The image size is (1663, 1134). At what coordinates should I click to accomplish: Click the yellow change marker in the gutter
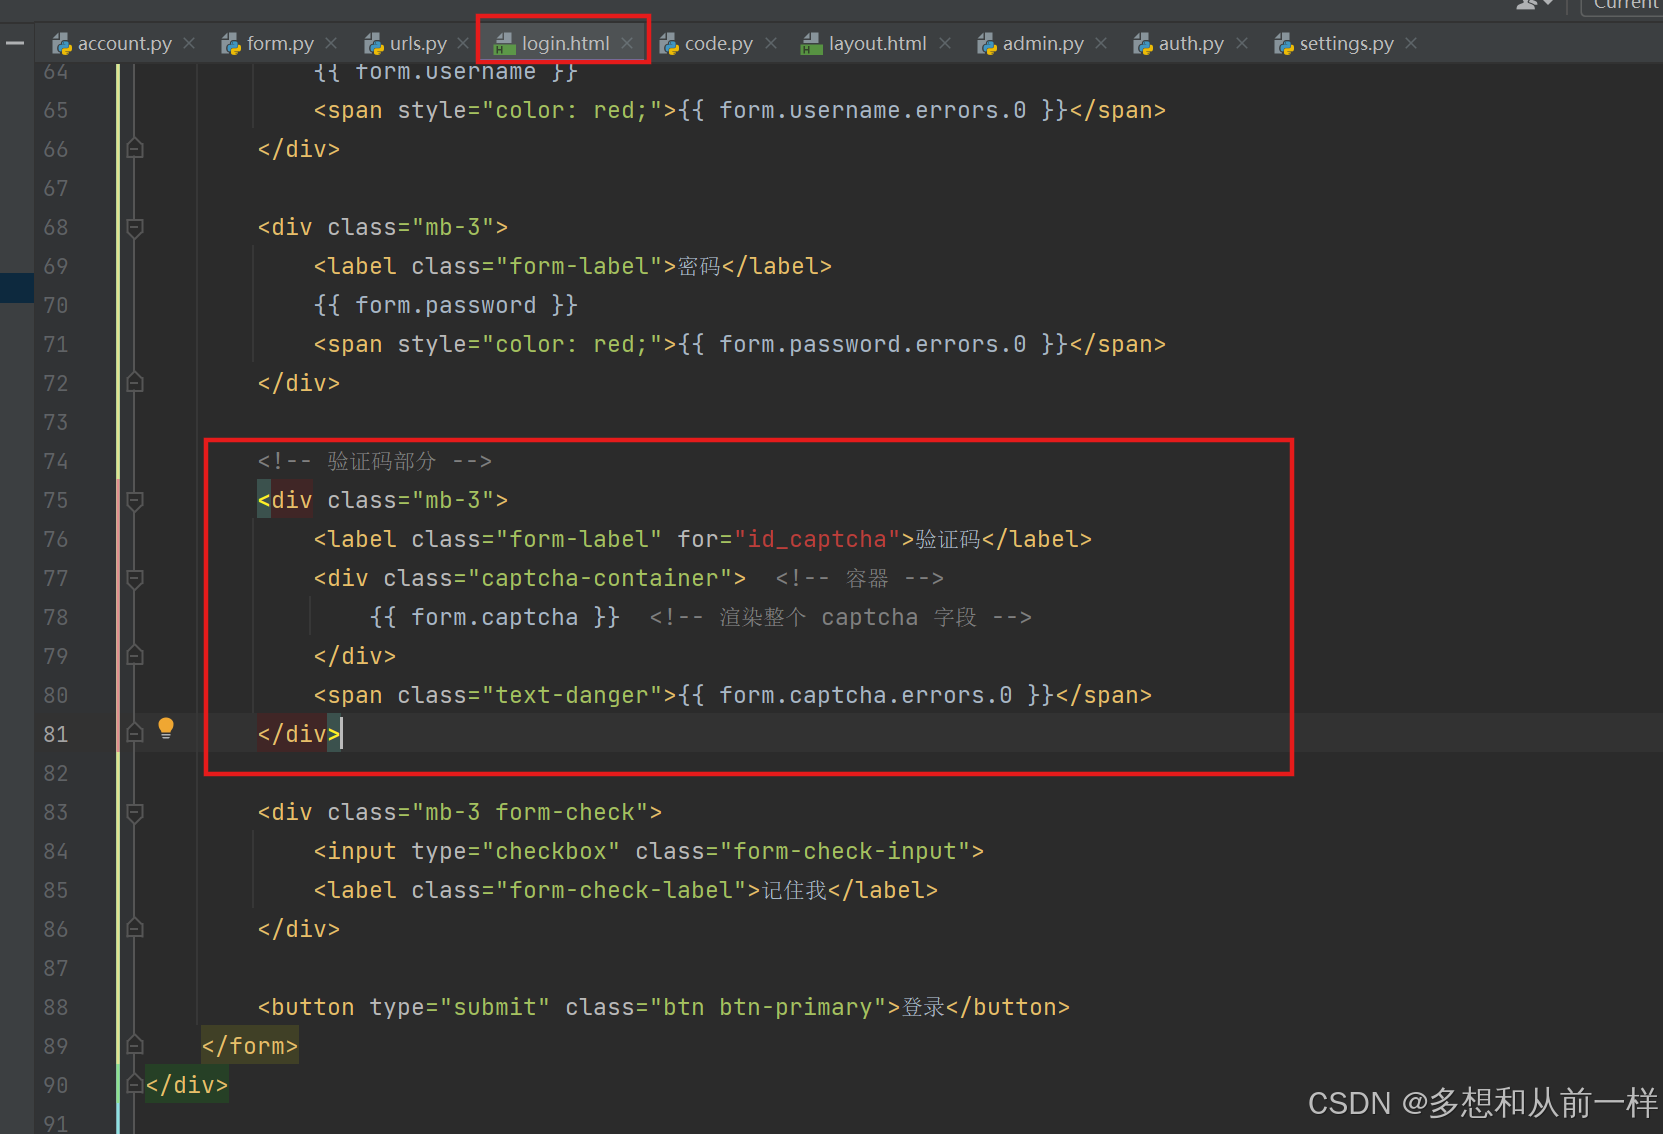point(118,300)
